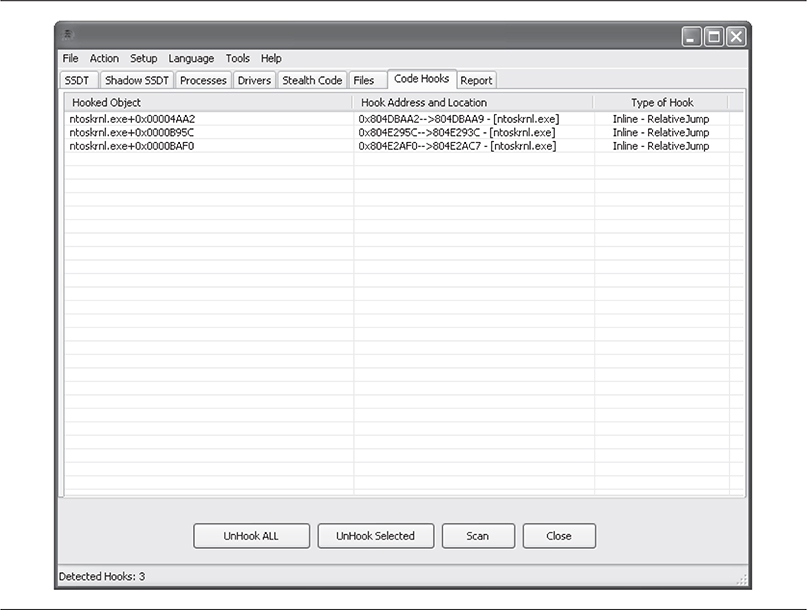Switch to the Stealth Code tab
This screenshot has height=610, width=807.
point(312,81)
